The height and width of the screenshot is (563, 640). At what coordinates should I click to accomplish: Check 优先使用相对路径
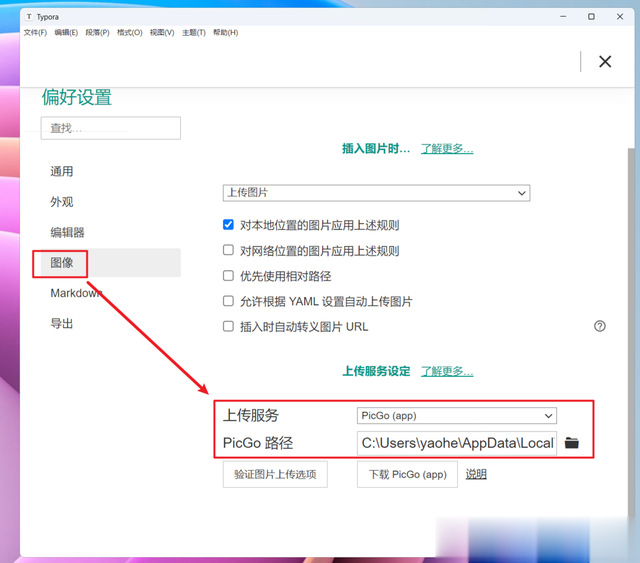[x=228, y=276]
